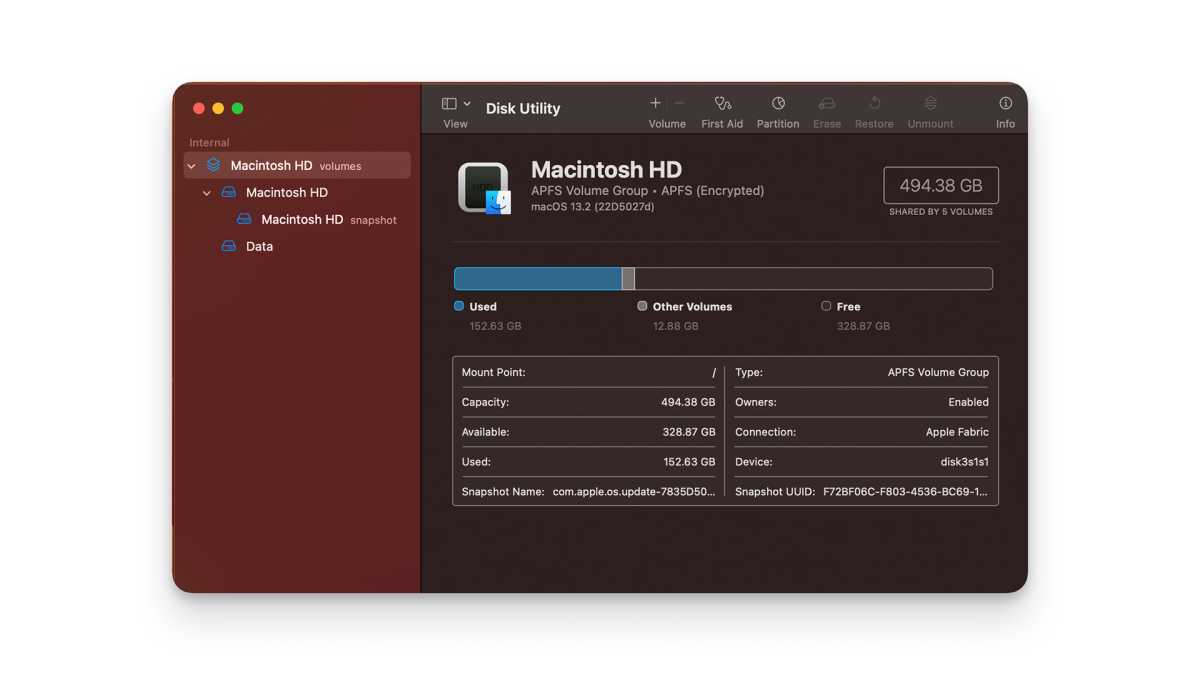
Task: Click the Available value 328.87 GB
Action: 689,432
